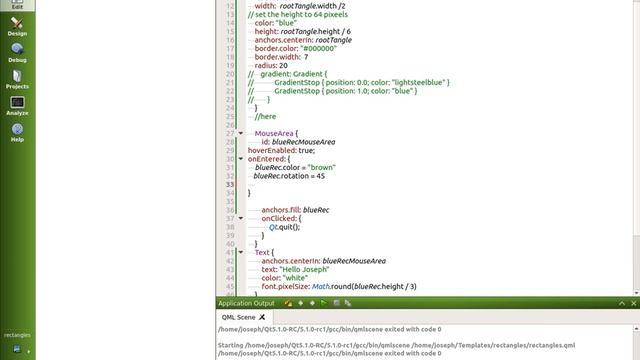The image size is (640, 360).
Task: Close the QML Scene tab
Action: pyautogui.click(x=262, y=317)
